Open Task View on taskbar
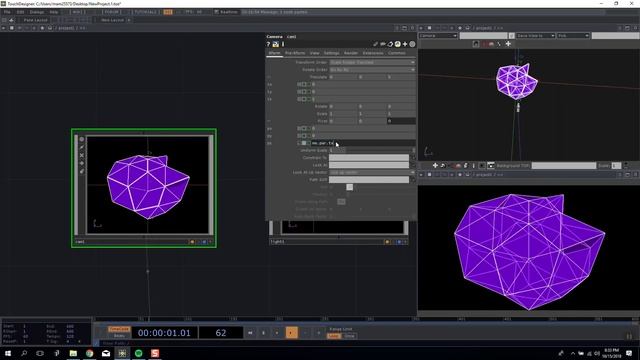 [40, 353]
